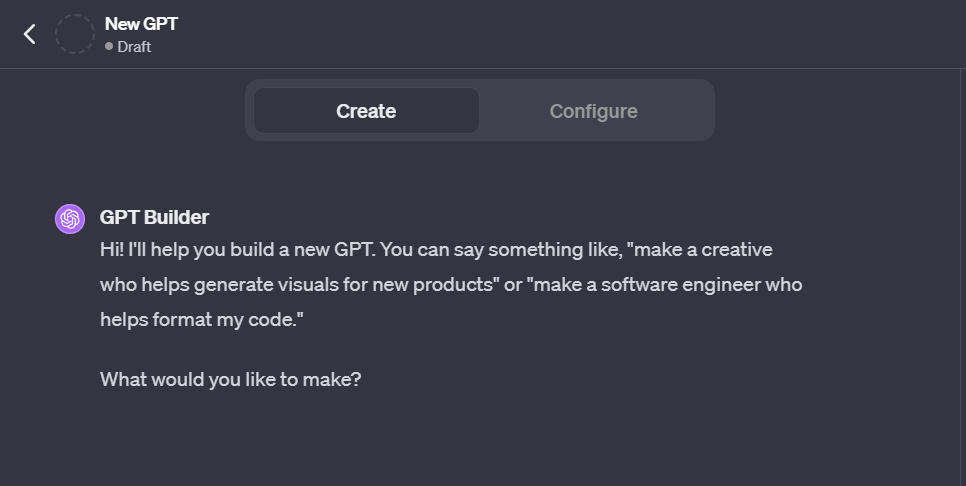
Task: Click the purple GPT Builder logo
Action: pyautogui.click(x=70, y=219)
